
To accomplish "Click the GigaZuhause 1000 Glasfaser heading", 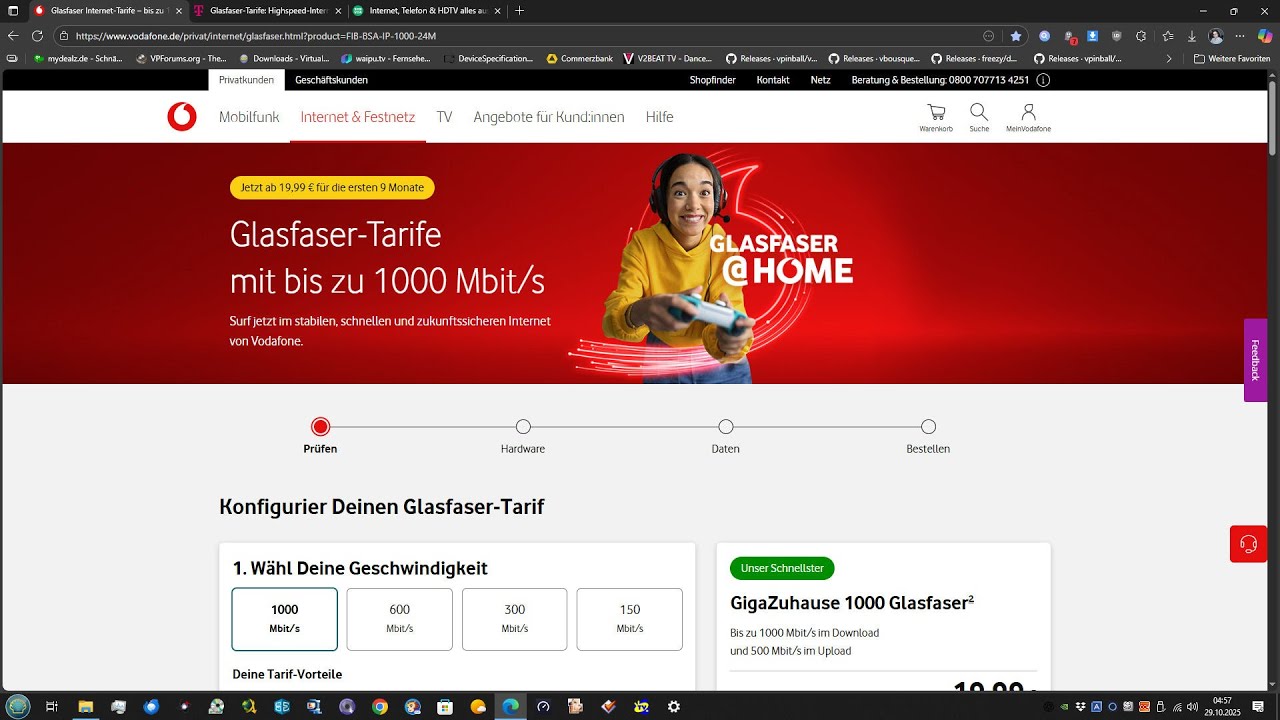I will coord(852,602).
